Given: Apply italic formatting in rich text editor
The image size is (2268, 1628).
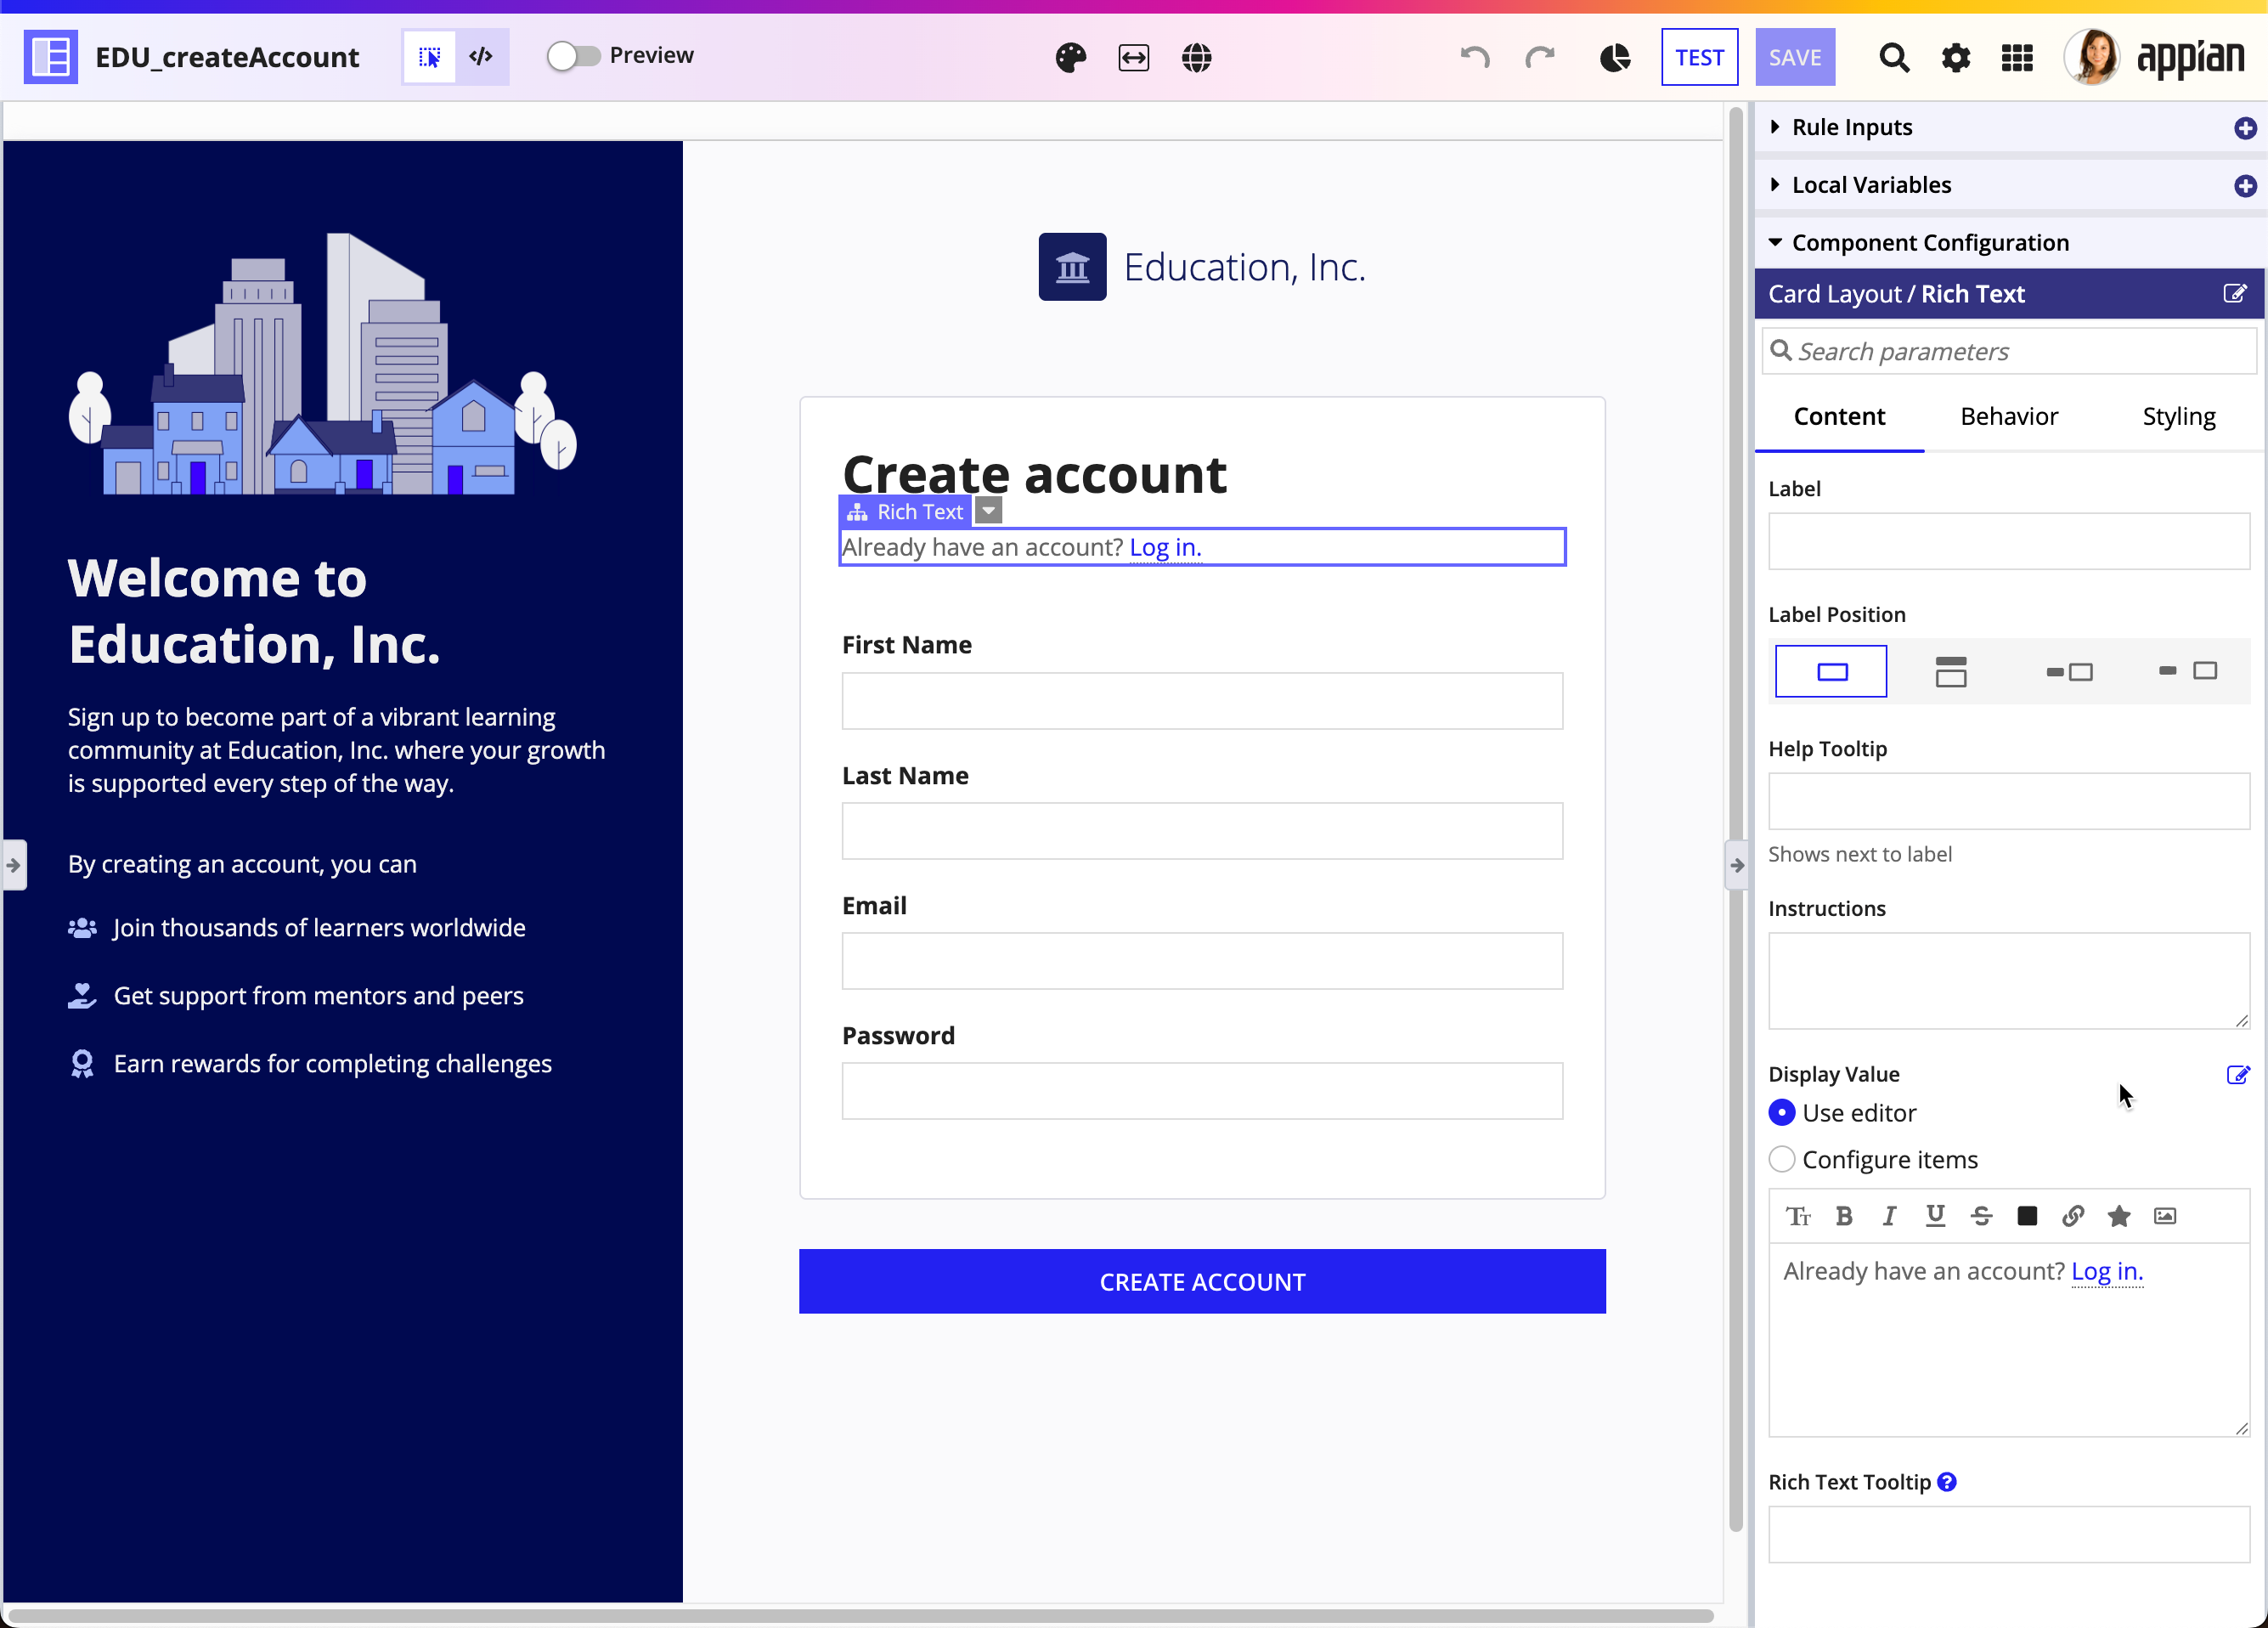Looking at the screenshot, I should pyautogui.click(x=1889, y=1216).
